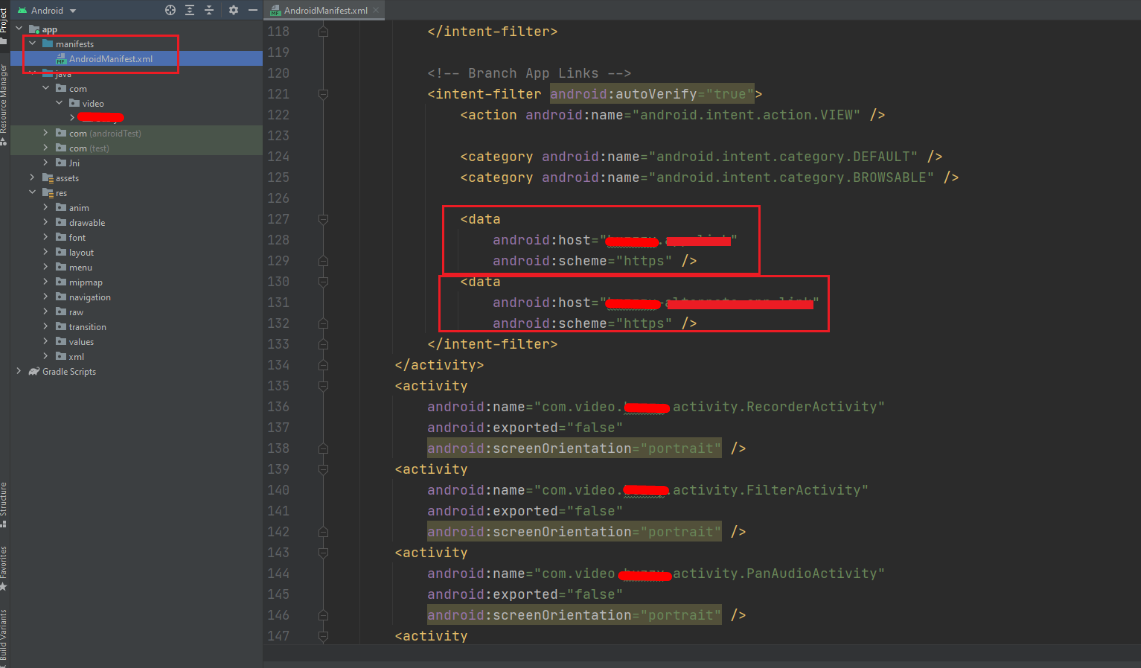1141x668 pixels.
Task: Open the Build Variants tool window
Action: pyautogui.click(x=4, y=638)
